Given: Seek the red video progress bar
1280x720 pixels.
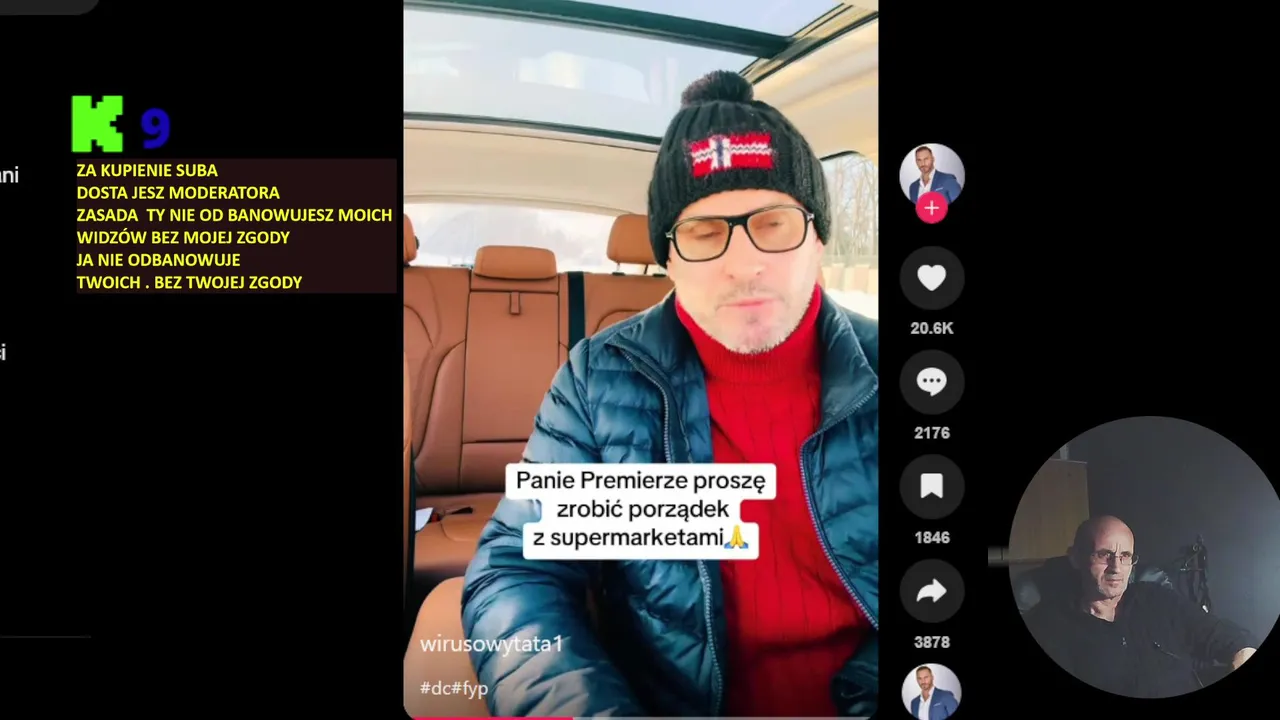Looking at the screenshot, I should coord(640,717).
